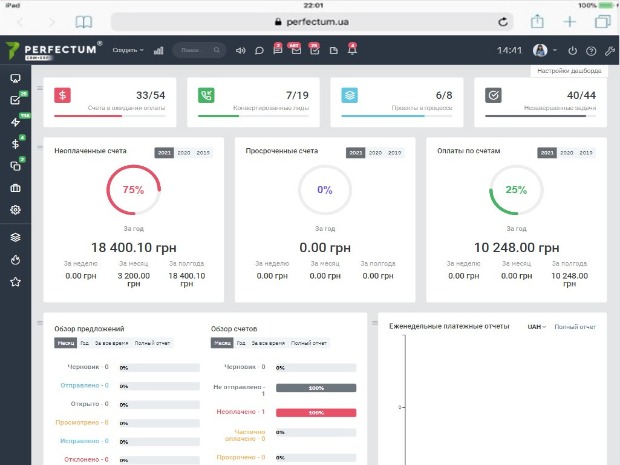Click the power logout icon
This screenshot has width=620, height=465.
click(x=572, y=51)
